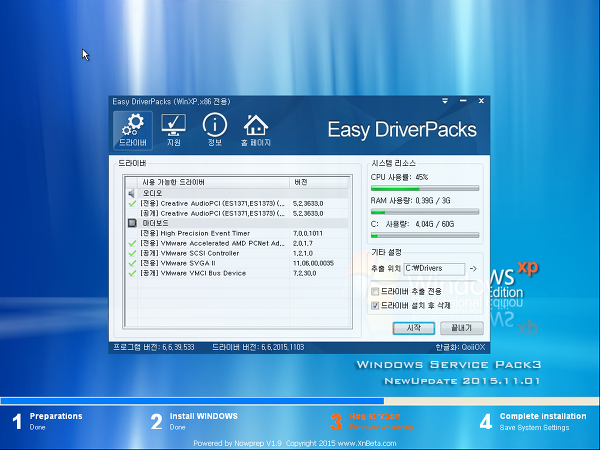Click the blue setup progress bar
The width and height of the screenshot is (600, 450).
click(192, 401)
